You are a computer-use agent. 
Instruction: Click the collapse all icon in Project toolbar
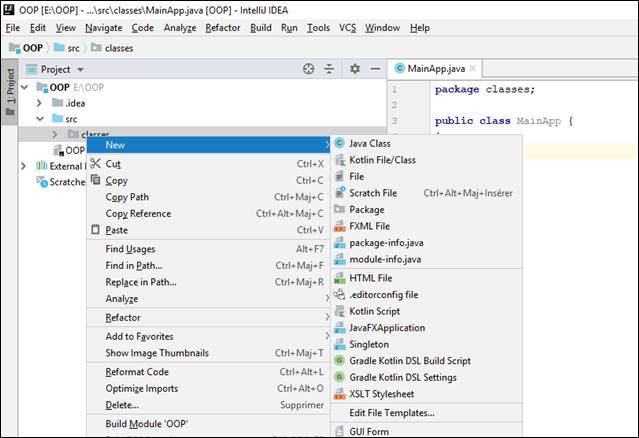329,69
